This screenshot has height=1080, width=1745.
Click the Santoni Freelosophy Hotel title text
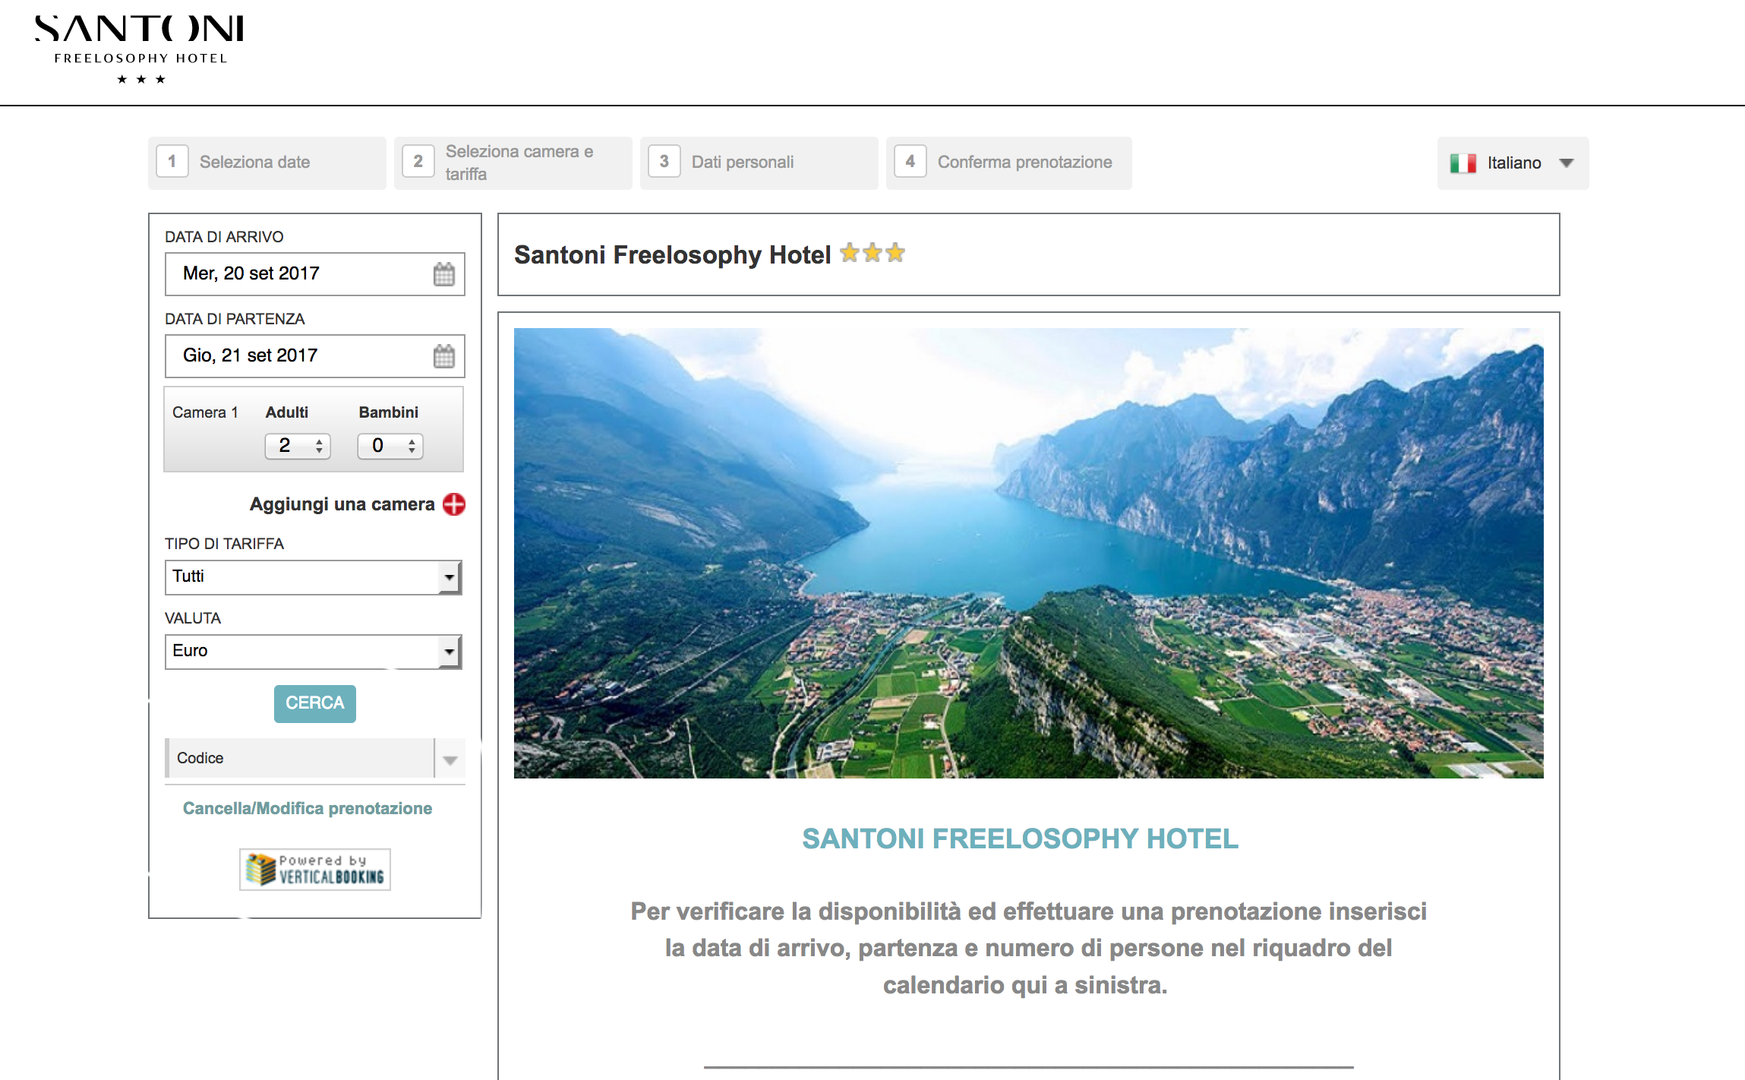click(x=672, y=255)
